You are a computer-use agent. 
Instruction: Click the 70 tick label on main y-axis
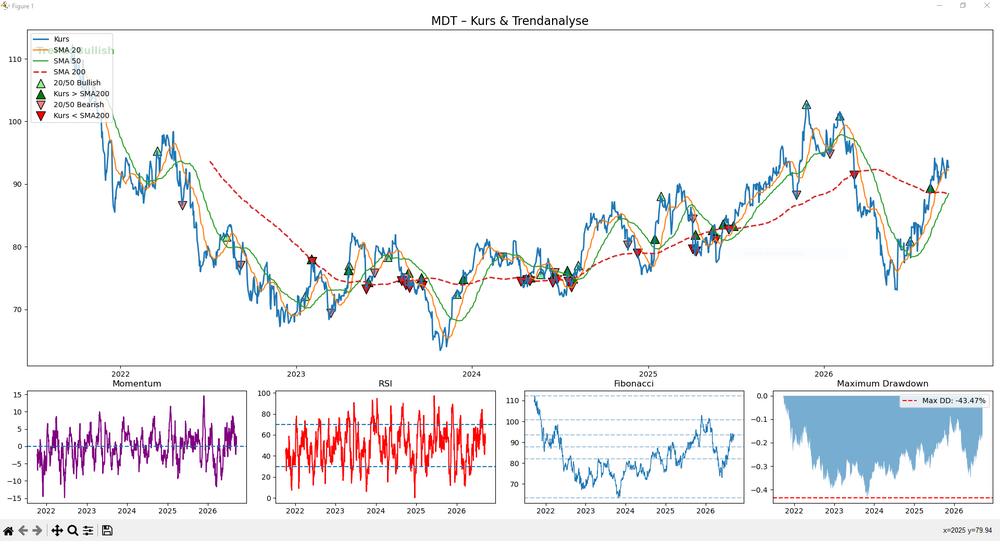click(17, 309)
